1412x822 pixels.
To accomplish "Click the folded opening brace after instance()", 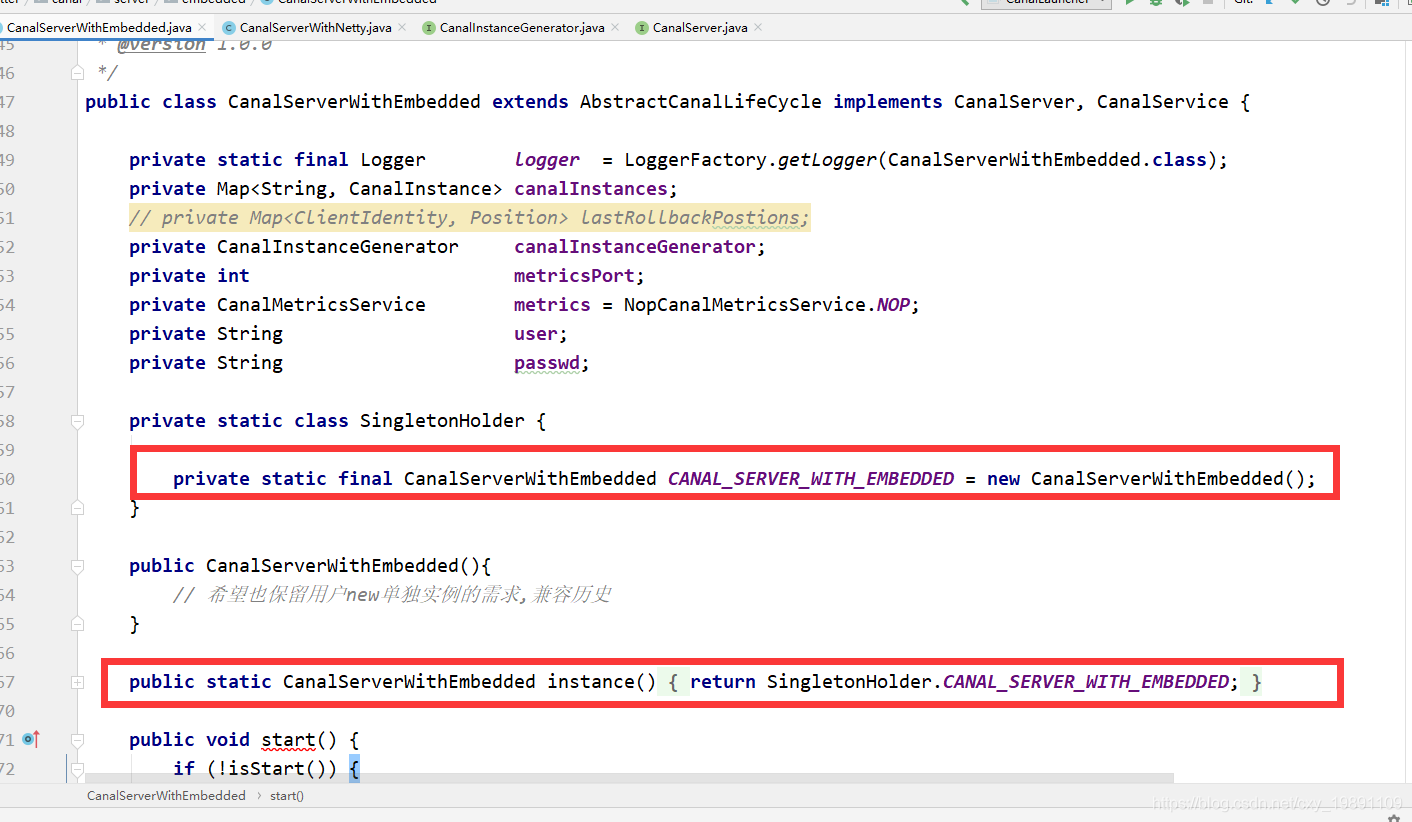I will coord(674,682).
